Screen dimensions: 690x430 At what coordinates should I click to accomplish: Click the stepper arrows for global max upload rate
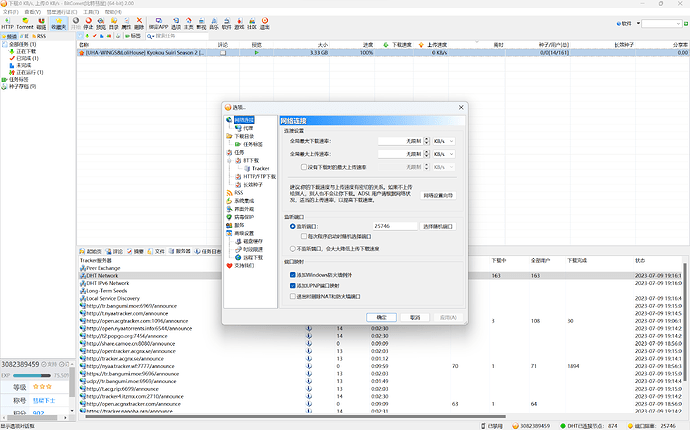point(426,154)
